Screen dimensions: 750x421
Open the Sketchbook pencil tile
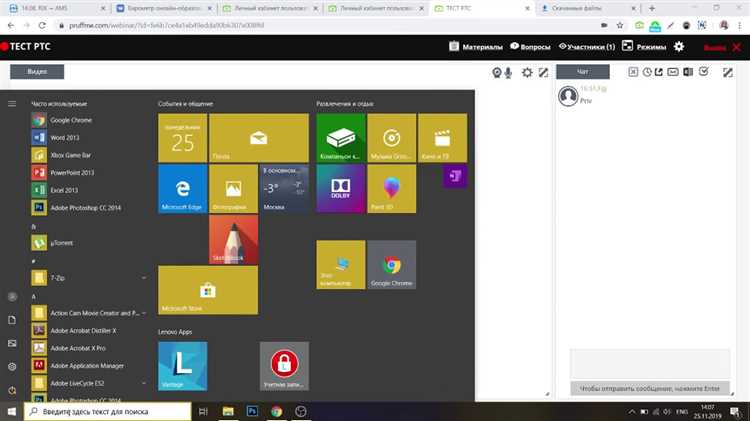(x=233, y=239)
